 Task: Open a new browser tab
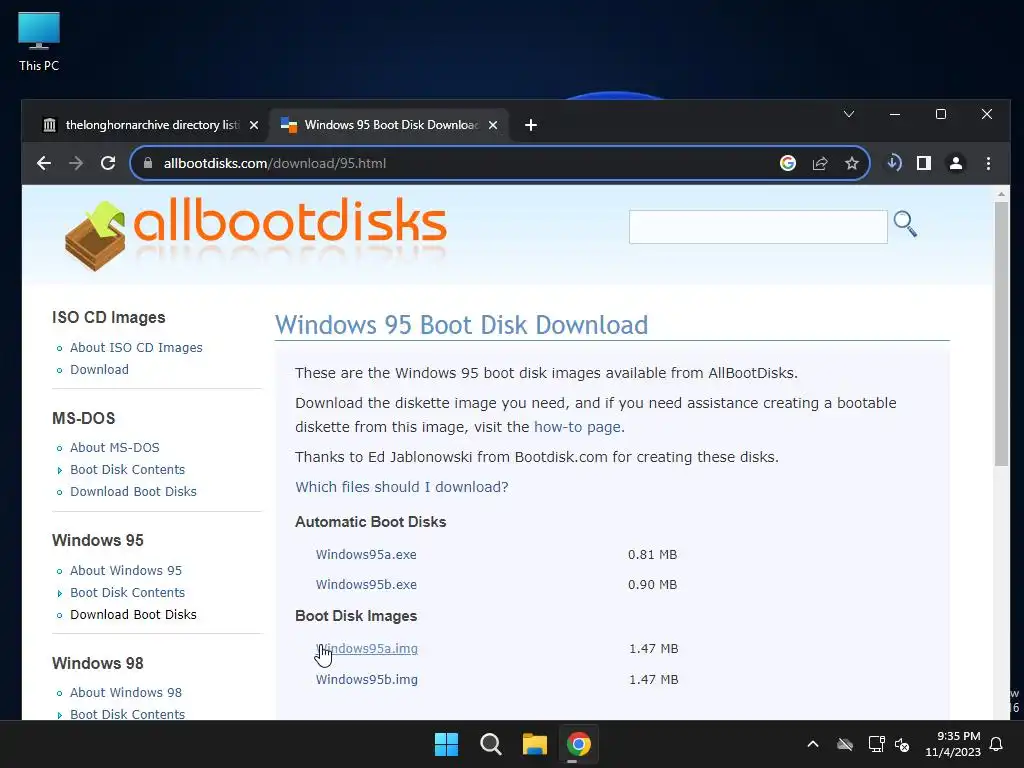tap(531, 125)
